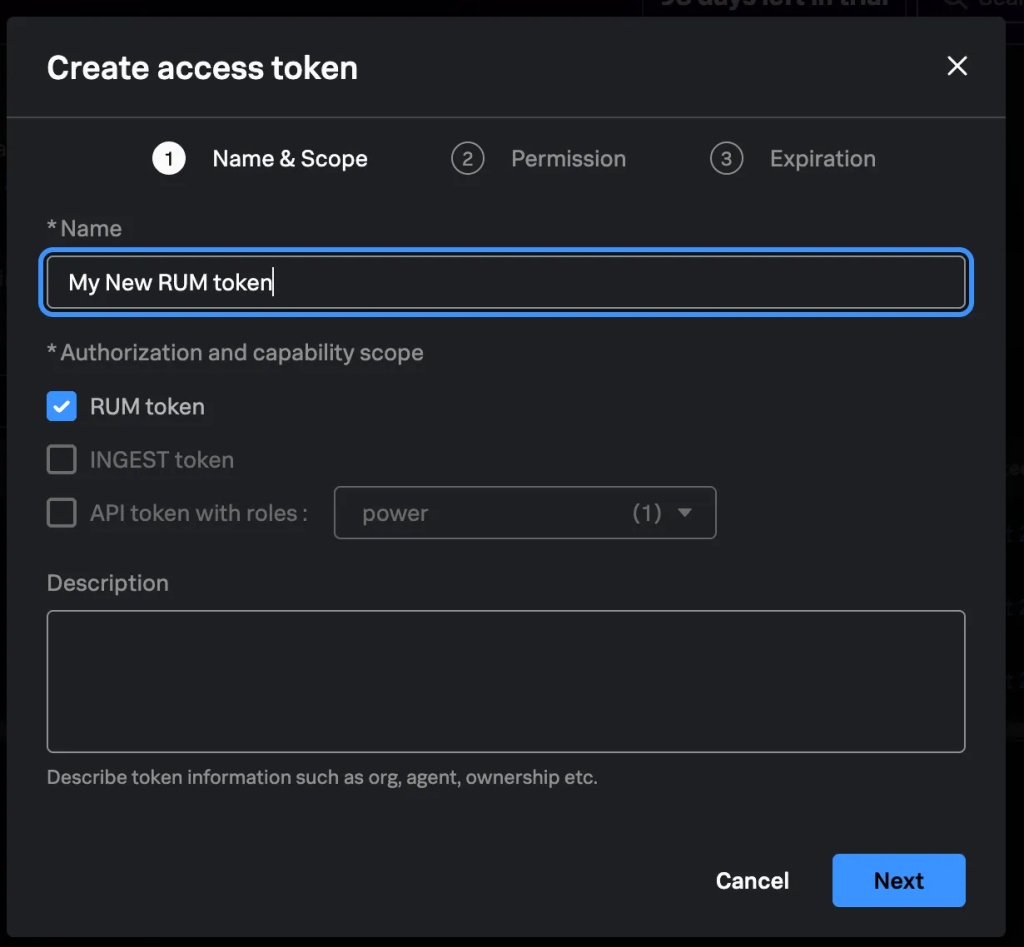Click the "RUM token" label text
Image resolution: width=1024 pixels, height=947 pixels.
click(x=147, y=407)
